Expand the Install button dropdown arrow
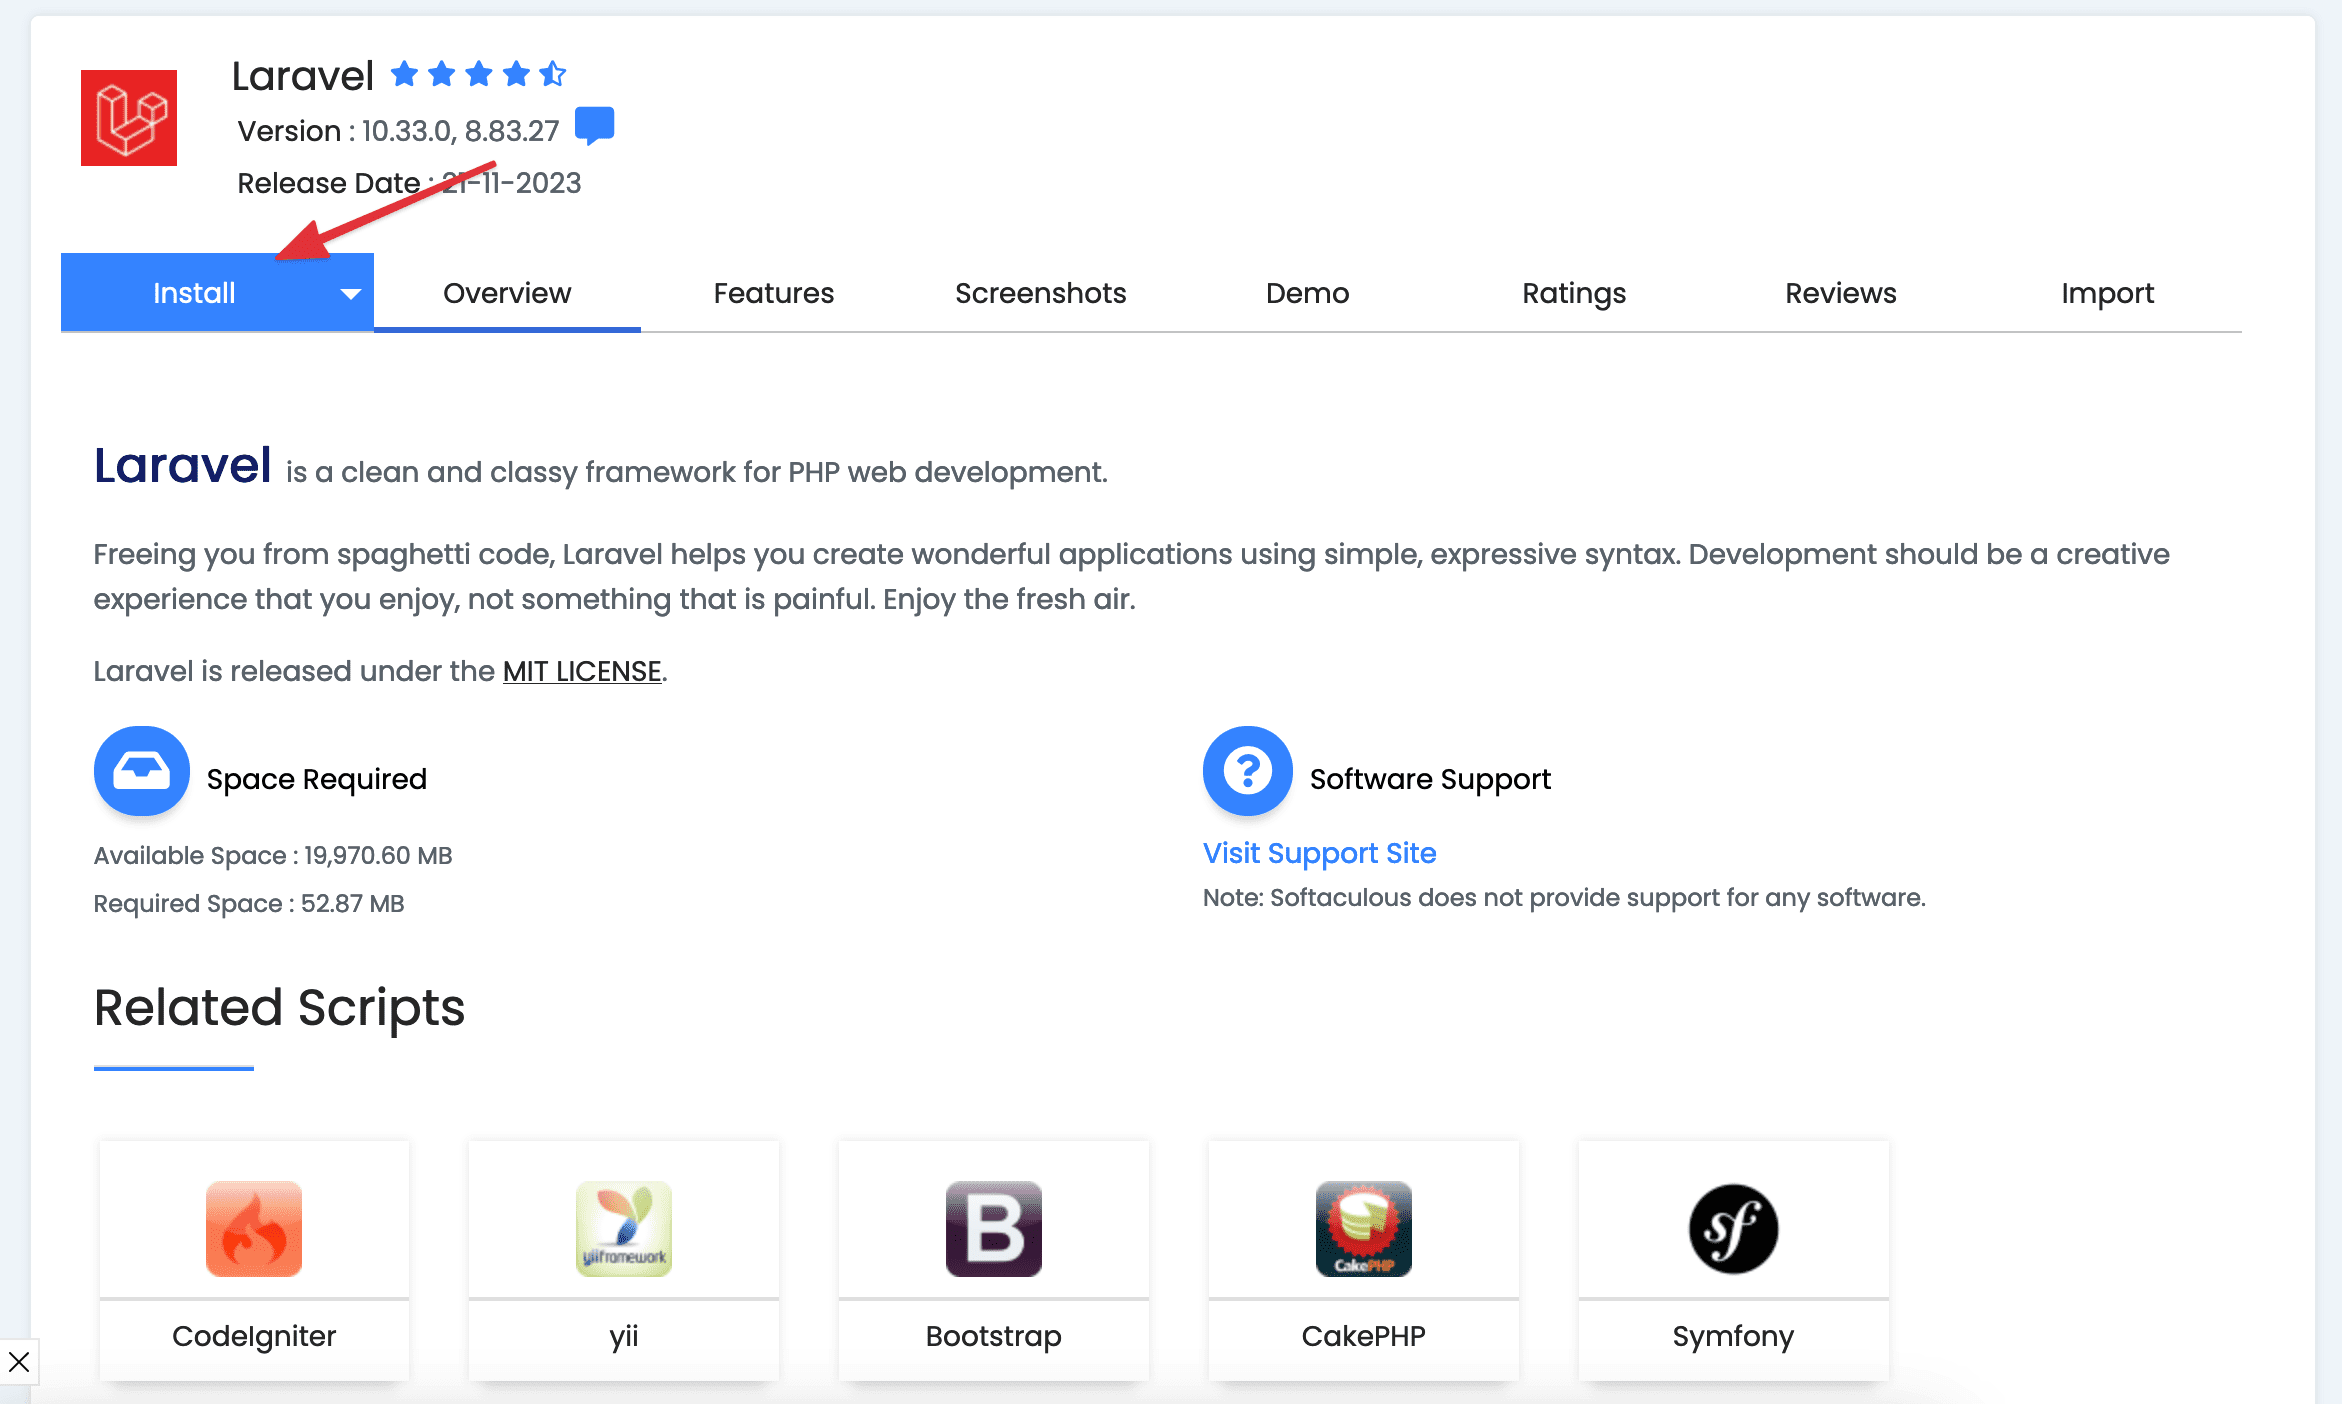 (x=350, y=294)
